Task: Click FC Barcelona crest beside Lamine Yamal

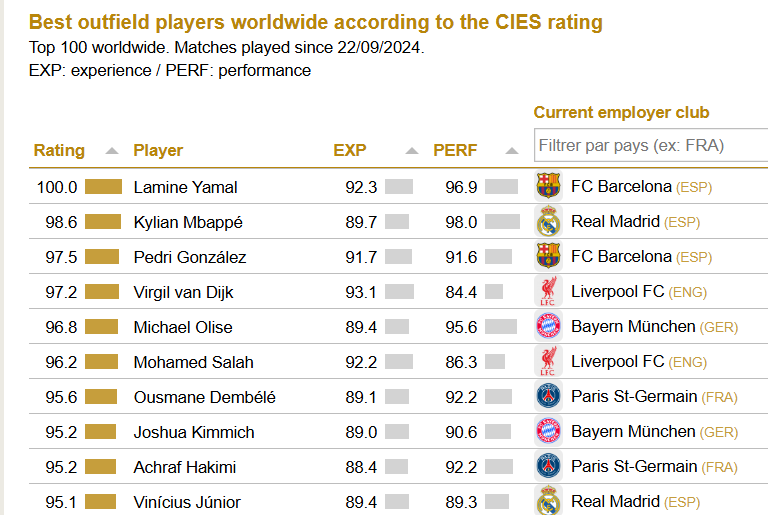Action: click(548, 186)
